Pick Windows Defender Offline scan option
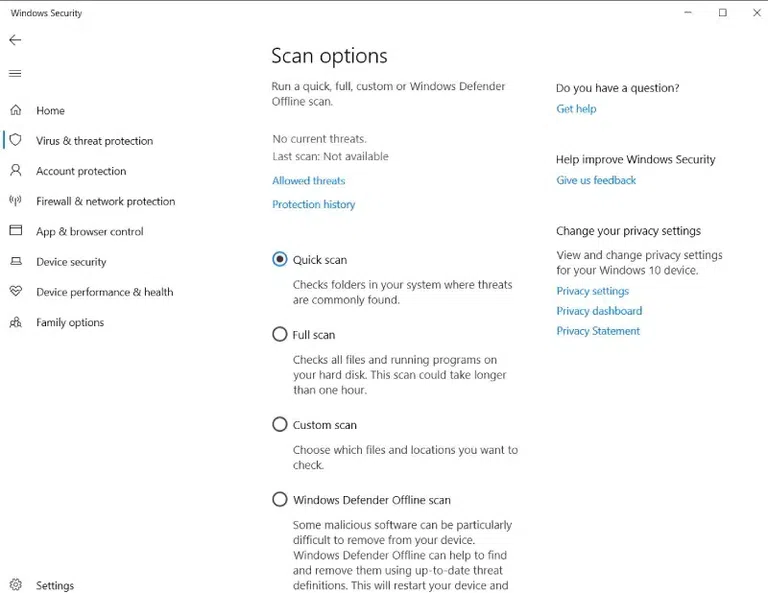Image resolution: width=768 pixels, height=593 pixels. 280,499
